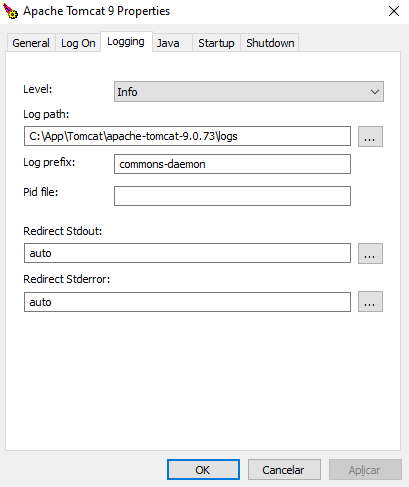This screenshot has width=409, height=487.
Task: Focus the Redirect Stdout input field
Action: pyautogui.click(x=187, y=253)
